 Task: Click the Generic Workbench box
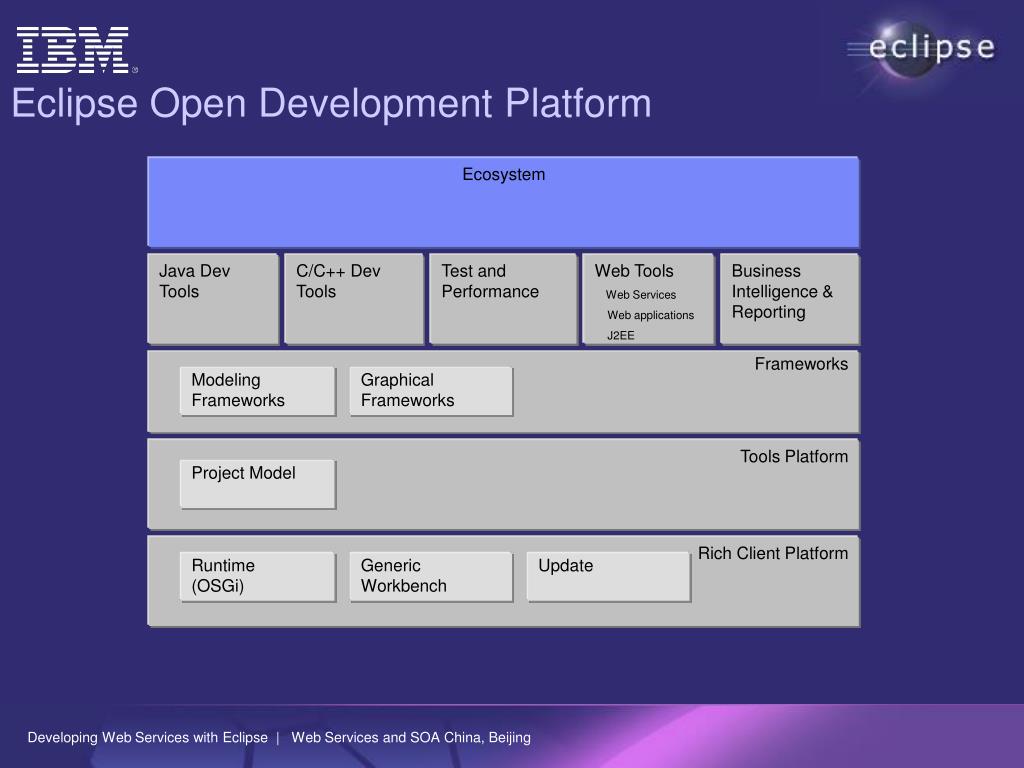click(x=430, y=576)
